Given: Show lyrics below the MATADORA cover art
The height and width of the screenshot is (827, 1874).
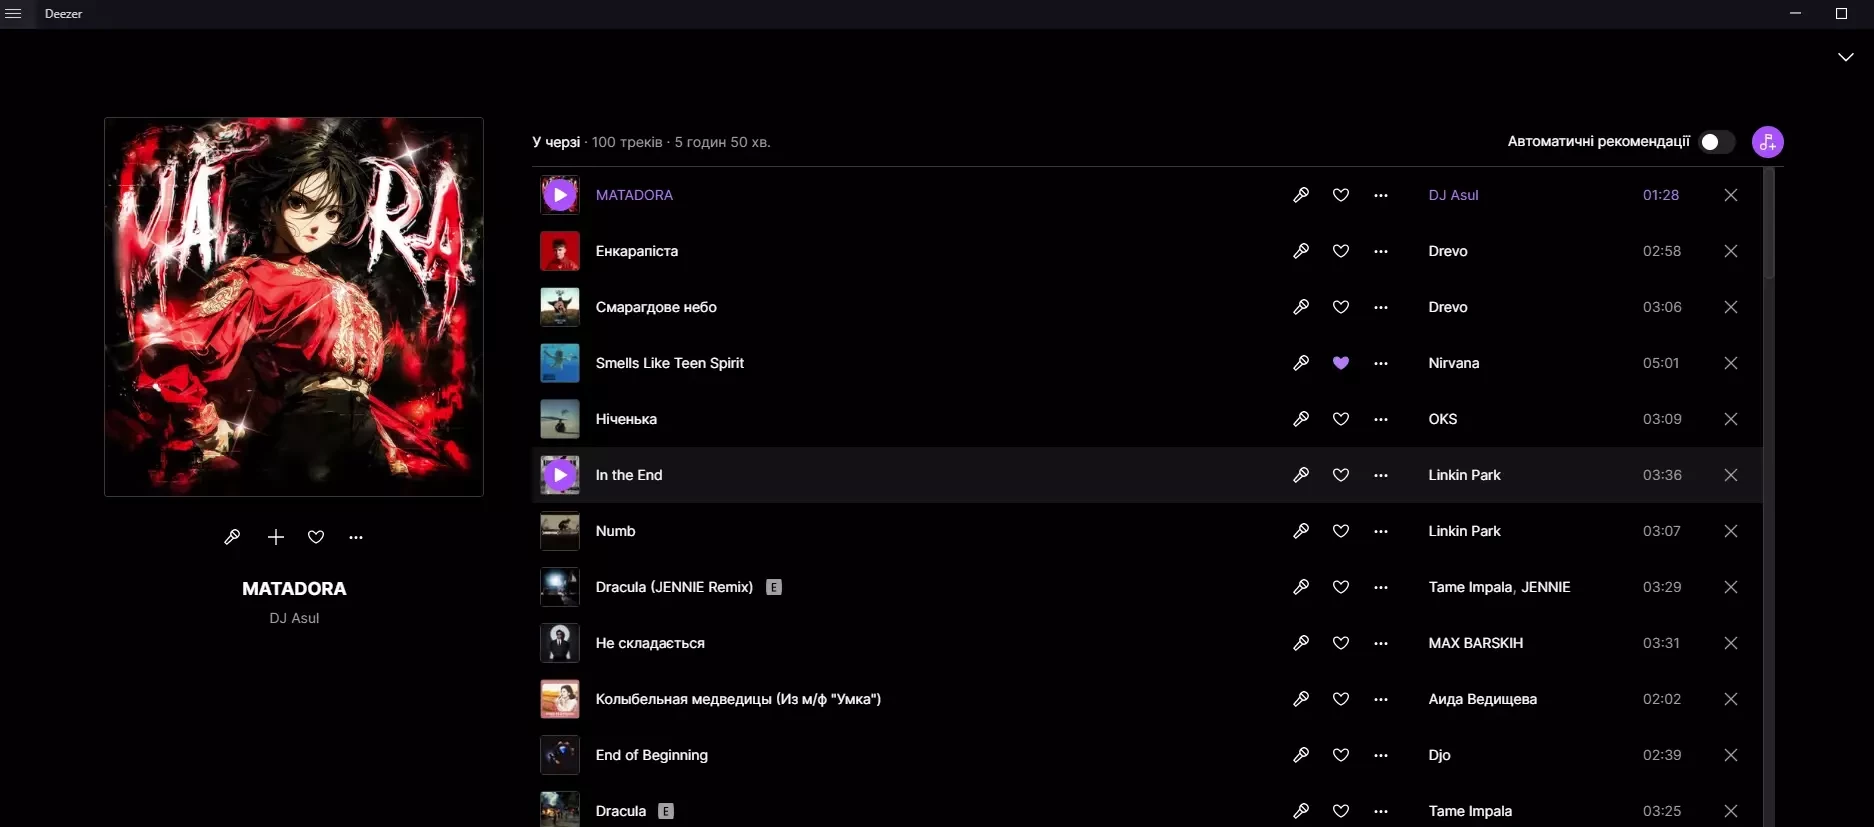Looking at the screenshot, I should 232,537.
